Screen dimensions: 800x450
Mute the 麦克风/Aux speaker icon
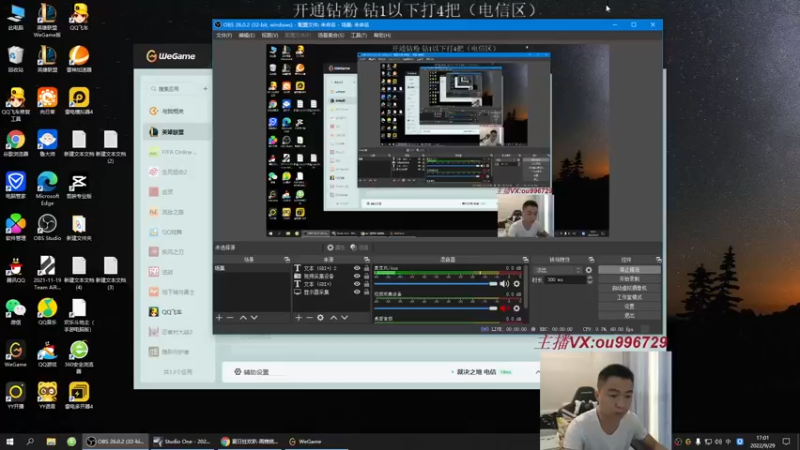point(504,284)
